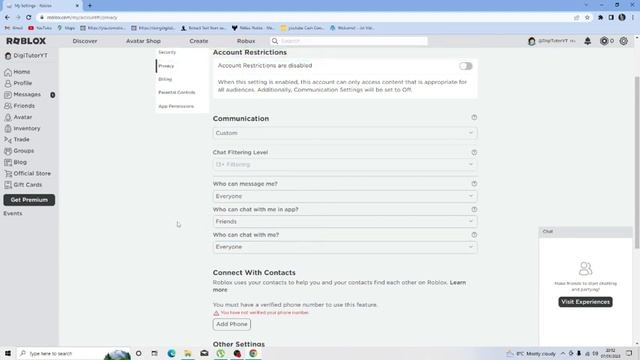The image size is (640, 360).
Task: Open the Who can message me dropdown
Action: [345, 196]
